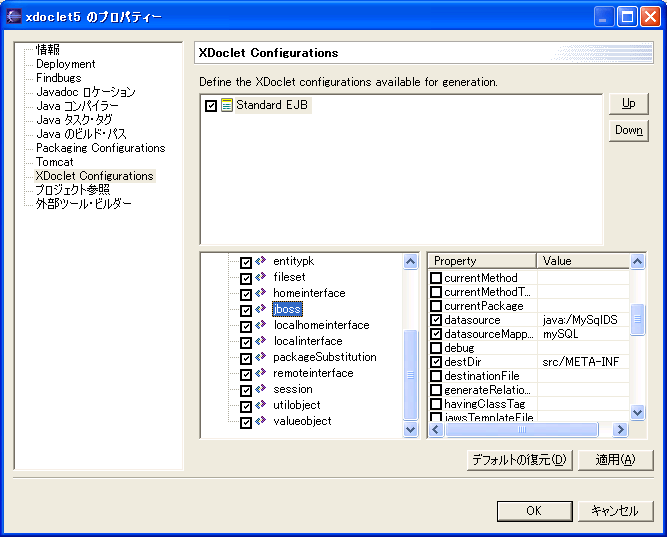
Task: Click the jboss subtask icon
Action: (x=261, y=309)
